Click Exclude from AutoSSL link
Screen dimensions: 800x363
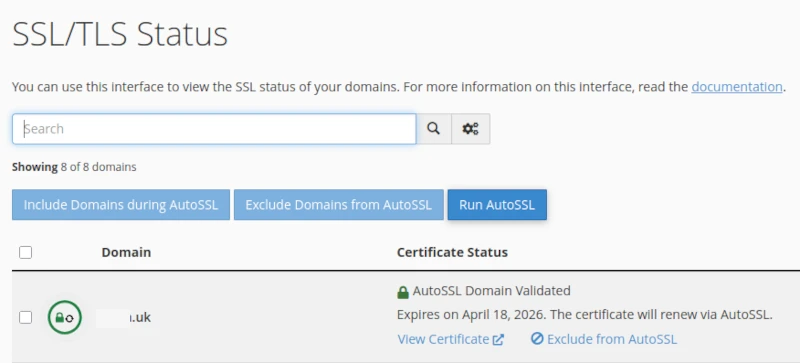click(604, 339)
